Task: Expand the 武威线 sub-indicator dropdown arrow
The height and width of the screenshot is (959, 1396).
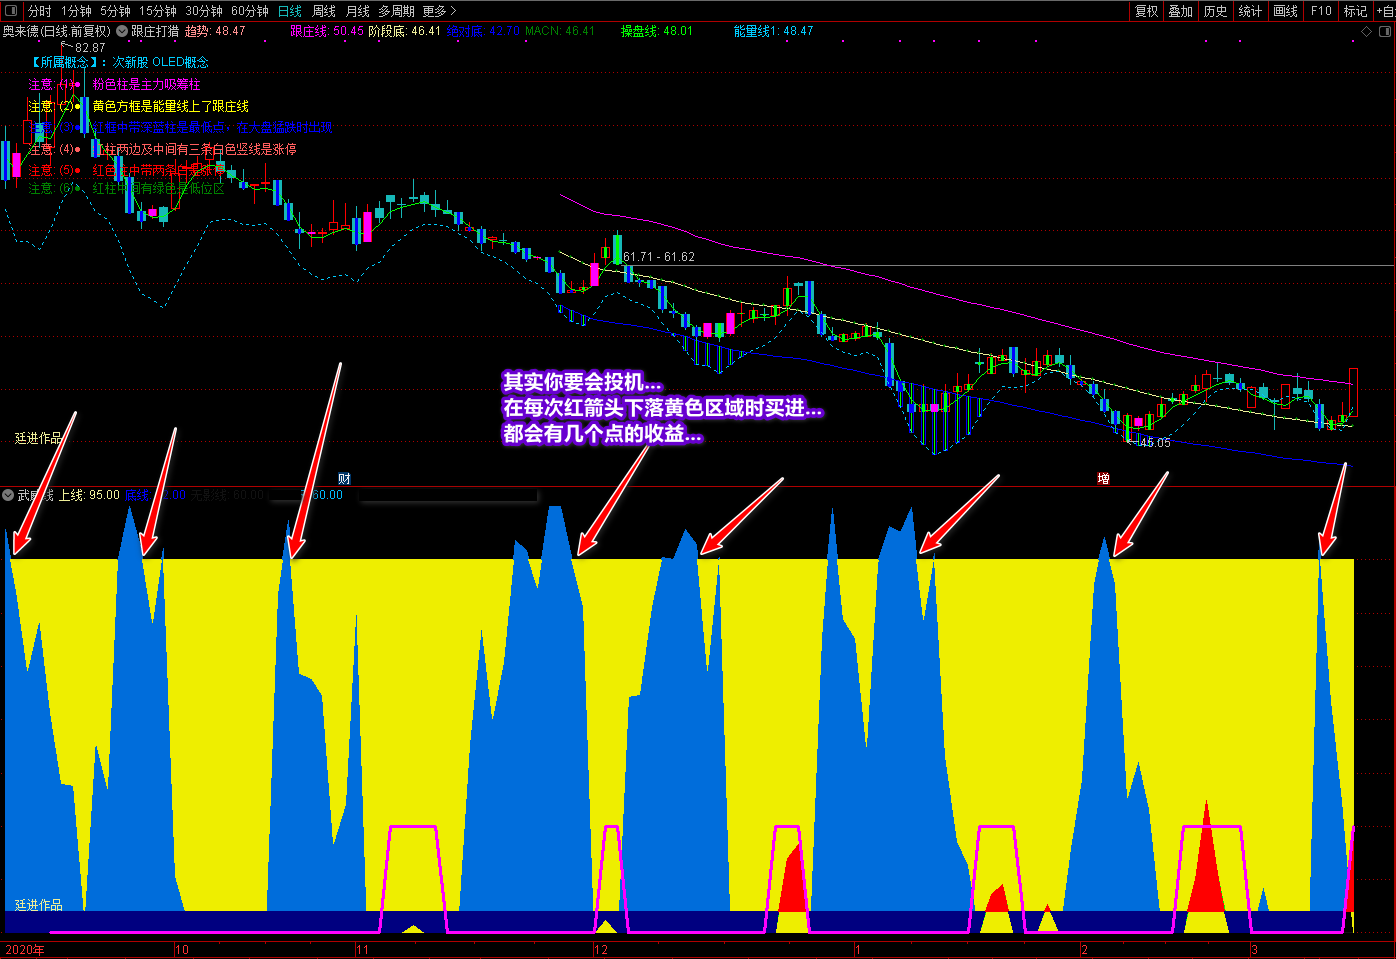Action: pos(9,495)
